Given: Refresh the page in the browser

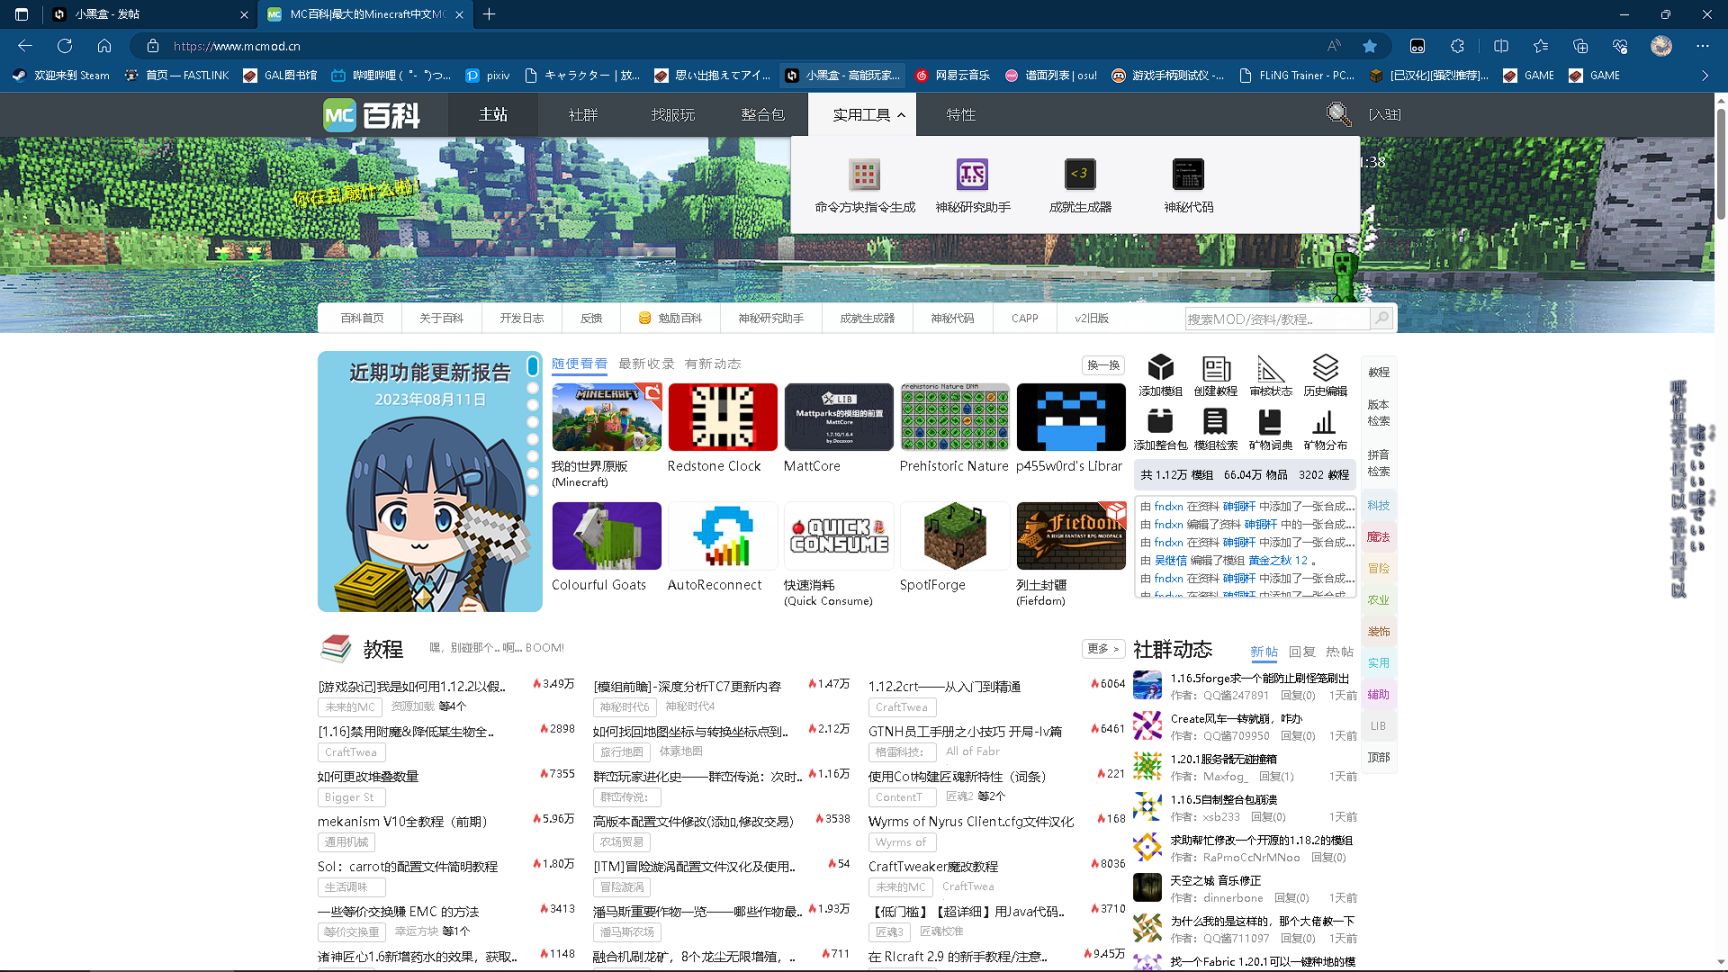Looking at the screenshot, I should pos(65,46).
